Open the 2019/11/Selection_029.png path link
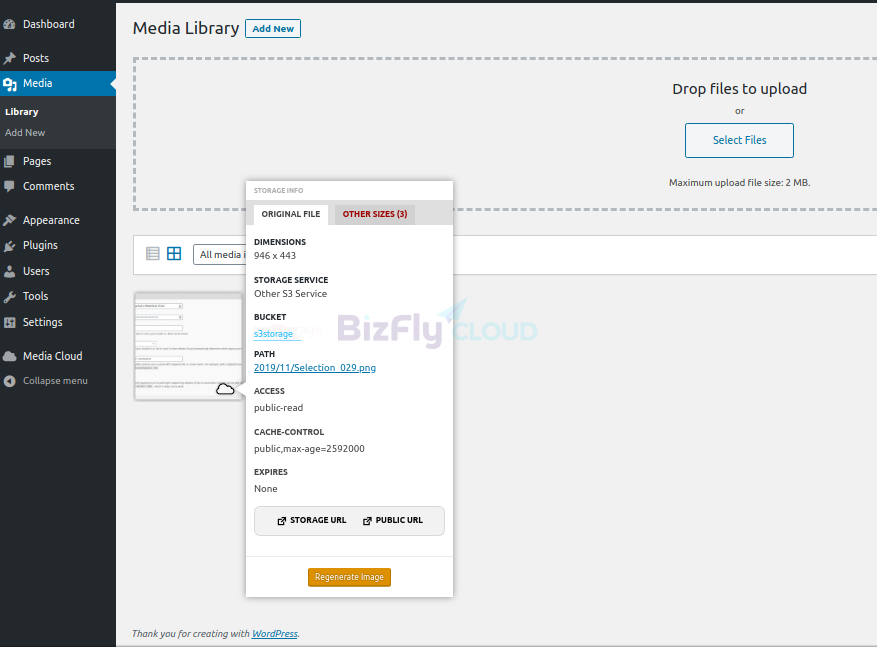The width and height of the screenshot is (877, 647). click(x=315, y=368)
